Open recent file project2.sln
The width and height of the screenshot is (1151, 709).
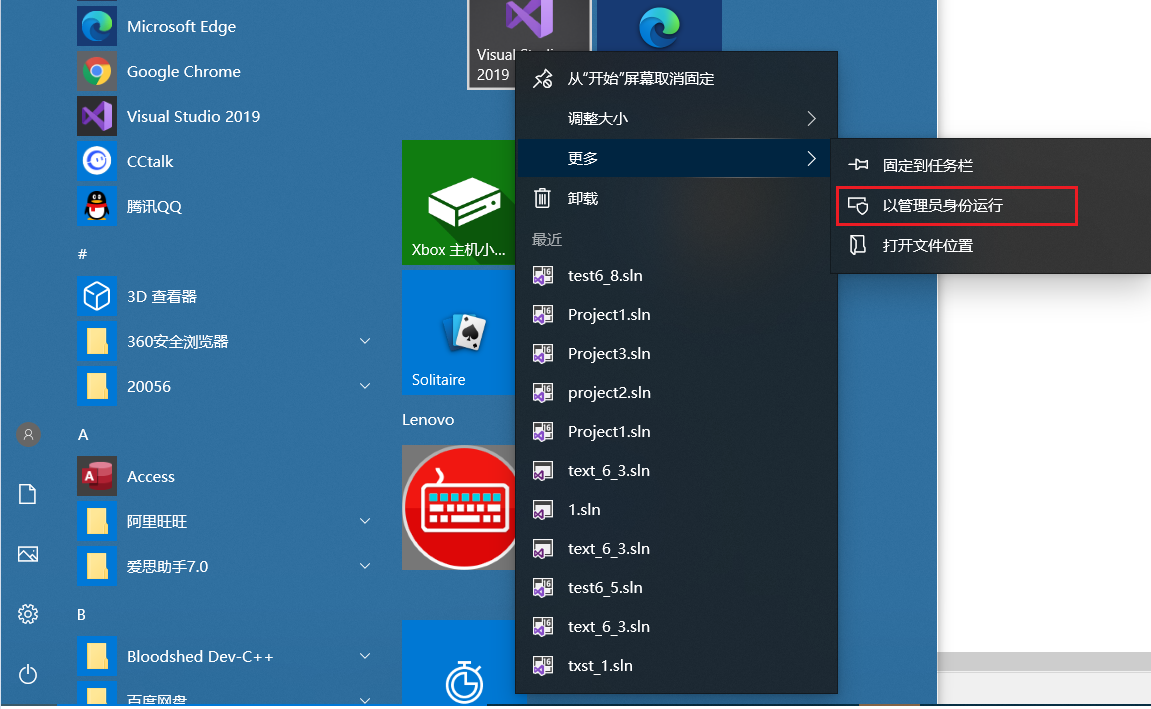pyautogui.click(x=677, y=393)
